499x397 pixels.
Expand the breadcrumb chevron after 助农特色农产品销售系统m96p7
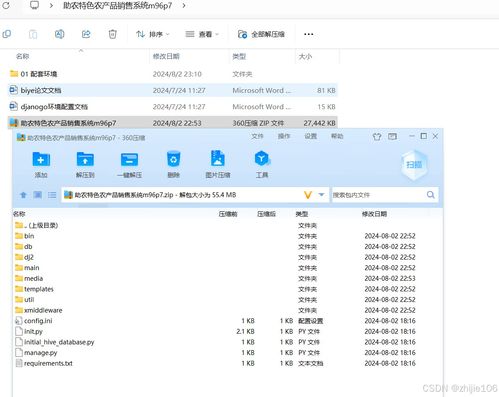tap(184, 5)
